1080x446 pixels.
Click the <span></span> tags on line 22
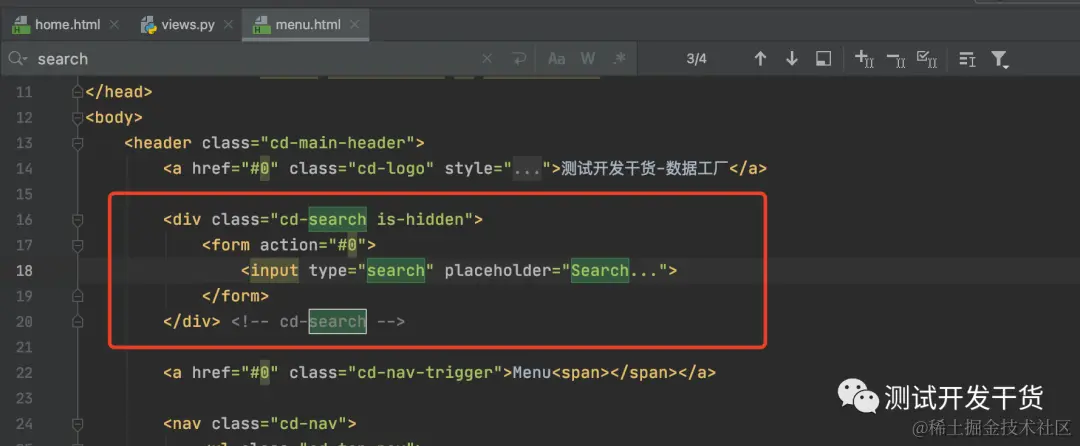point(615,372)
